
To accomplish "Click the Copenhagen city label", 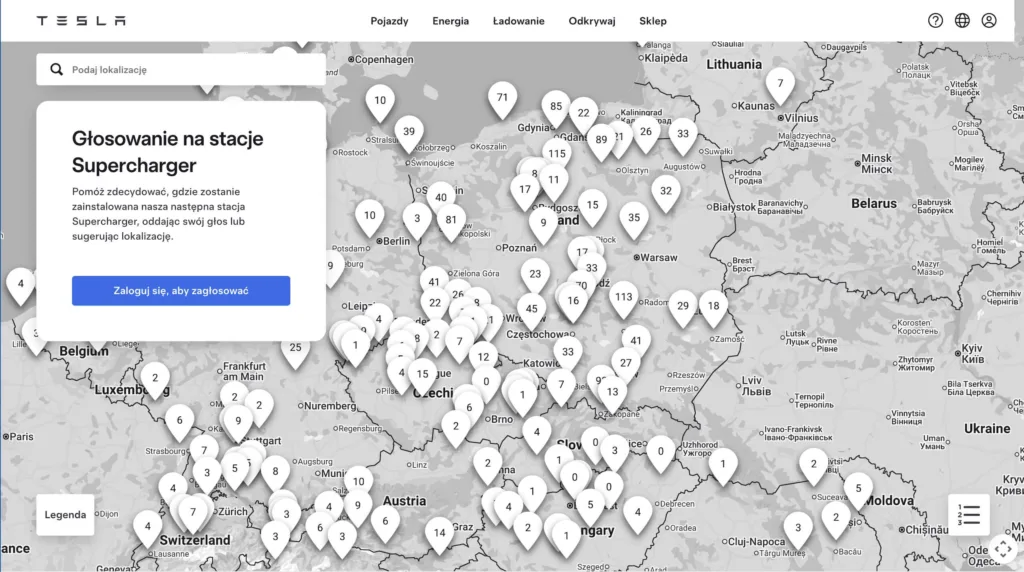I will [x=384, y=59].
